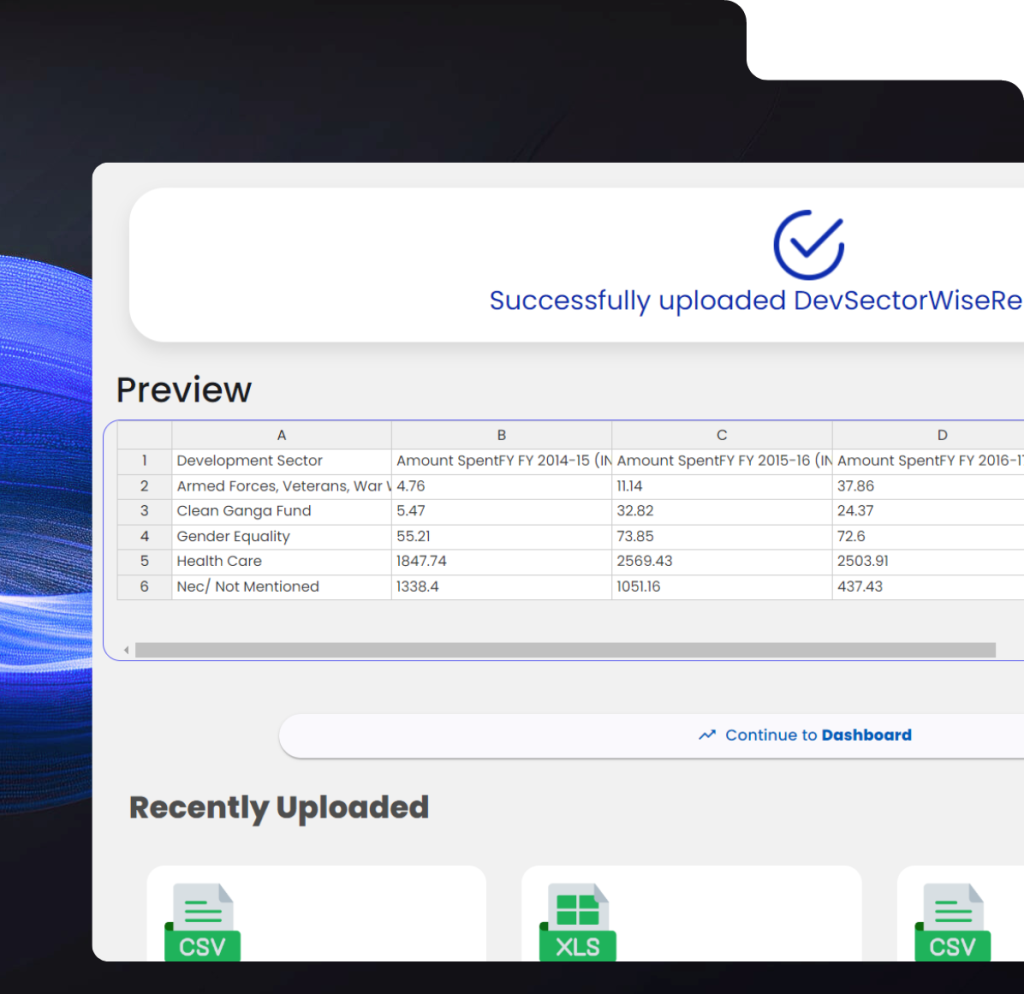
Task: Click the 'Armed Forces, Veterans, War' cell
Action: (281, 487)
